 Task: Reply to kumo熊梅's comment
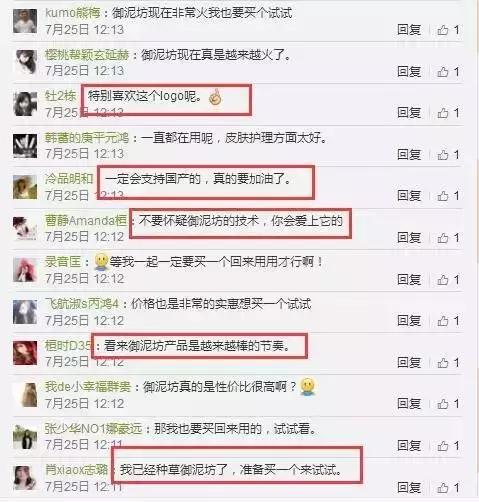coord(409,30)
